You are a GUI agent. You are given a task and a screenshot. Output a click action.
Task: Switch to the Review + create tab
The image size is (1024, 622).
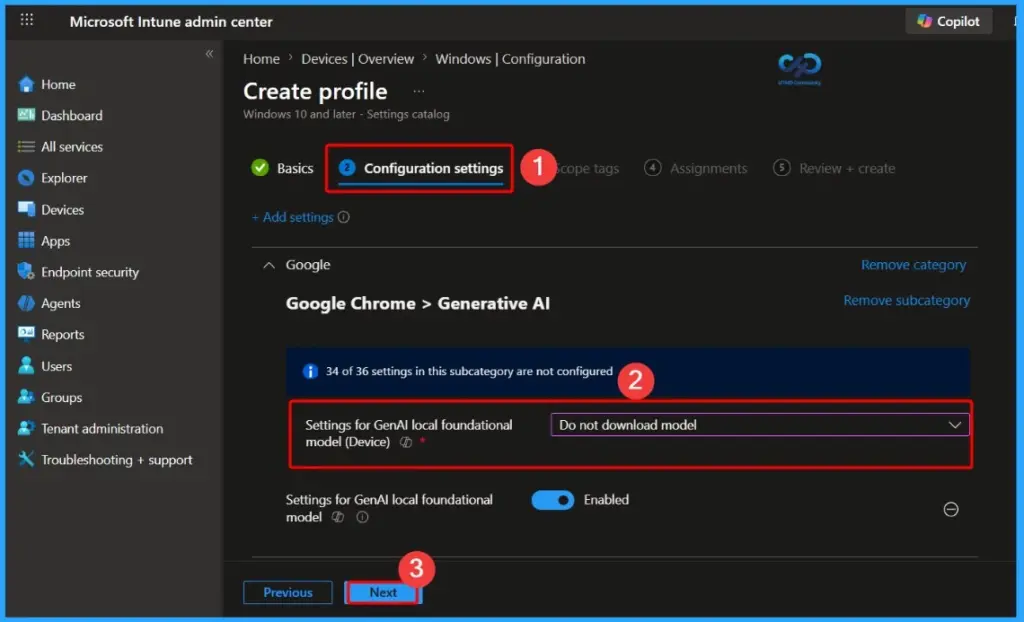tap(834, 168)
